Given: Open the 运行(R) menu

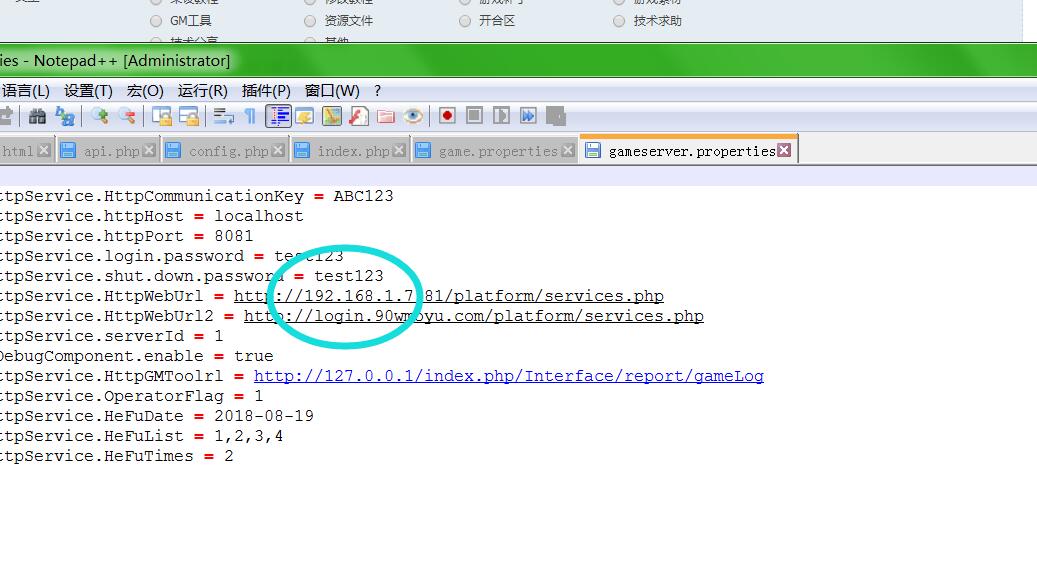Looking at the screenshot, I should pyautogui.click(x=203, y=91).
